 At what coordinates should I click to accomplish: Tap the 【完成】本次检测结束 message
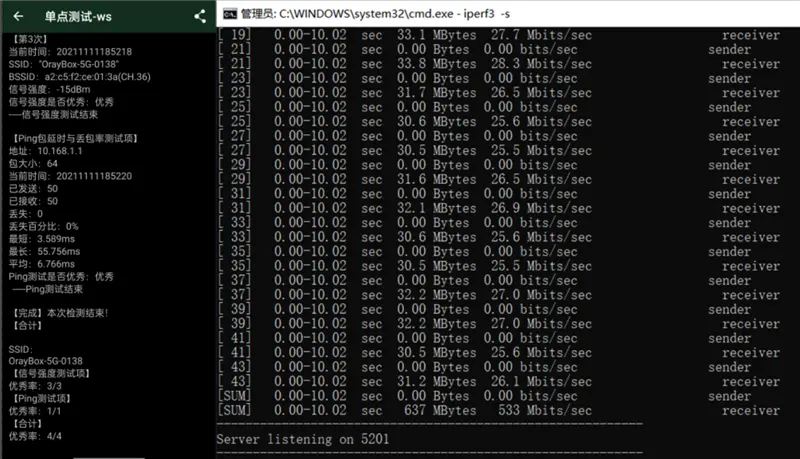[59, 313]
